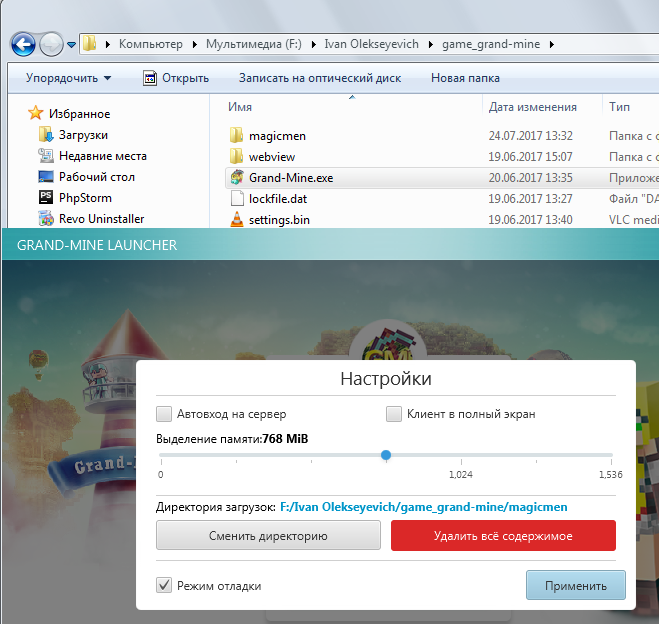The image size is (659, 624).
Task: Click the magicmen folder icon
Action: (236, 135)
